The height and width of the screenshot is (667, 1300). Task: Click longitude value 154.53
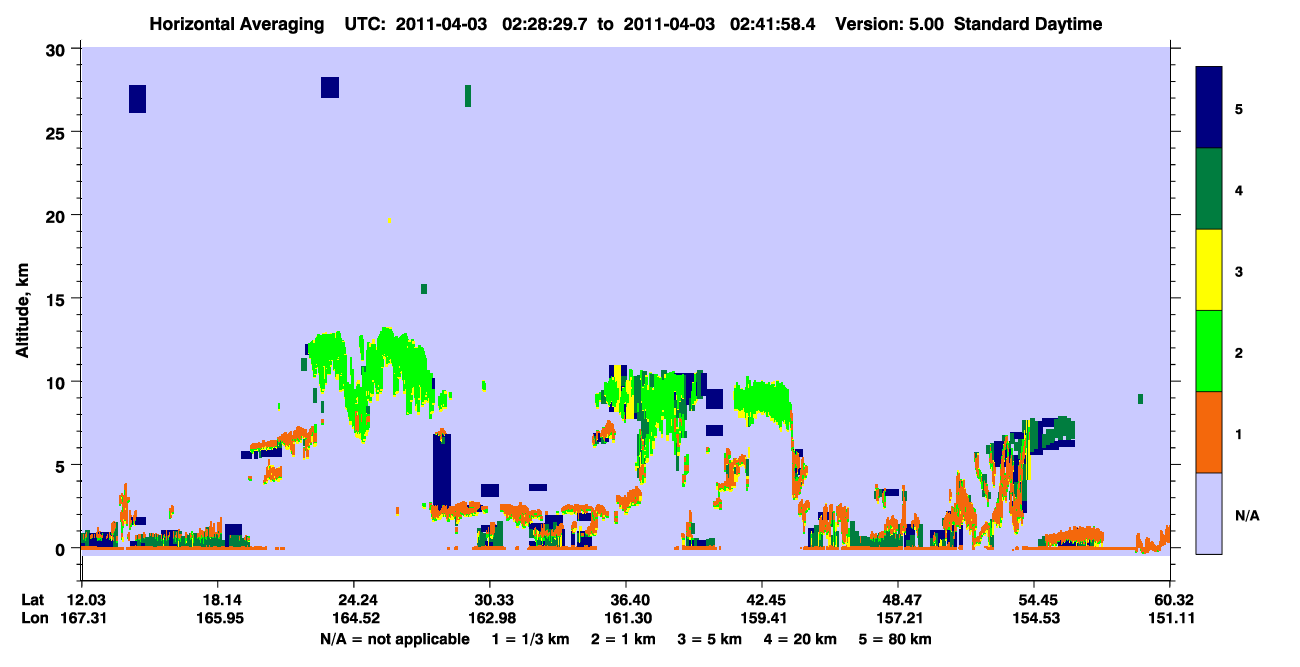(x=1034, y=619)
